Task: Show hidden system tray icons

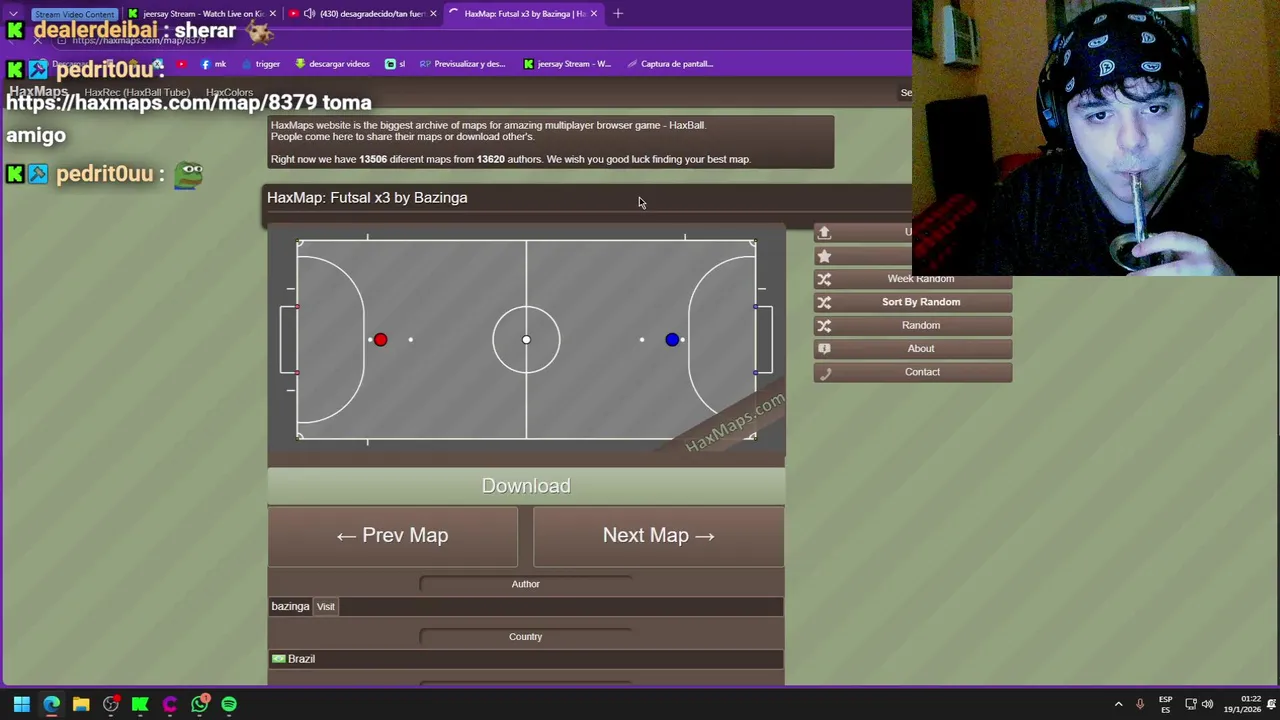Action: pyautogui.click(x=1118, y=704)
